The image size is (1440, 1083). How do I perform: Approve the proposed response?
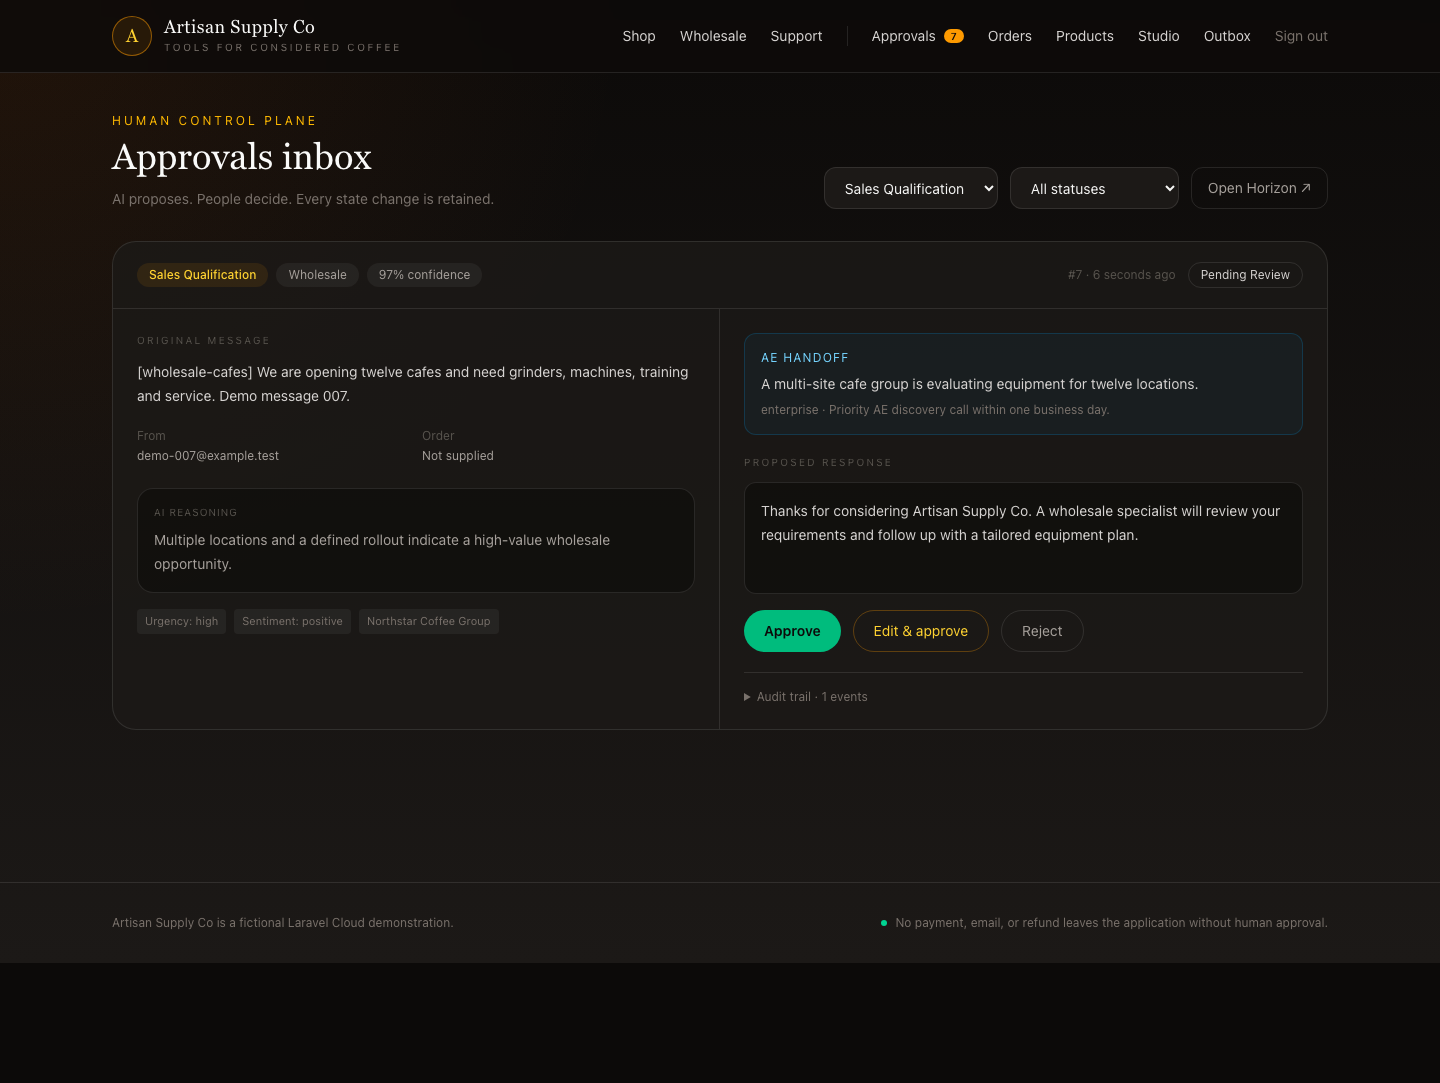[792, 631]
